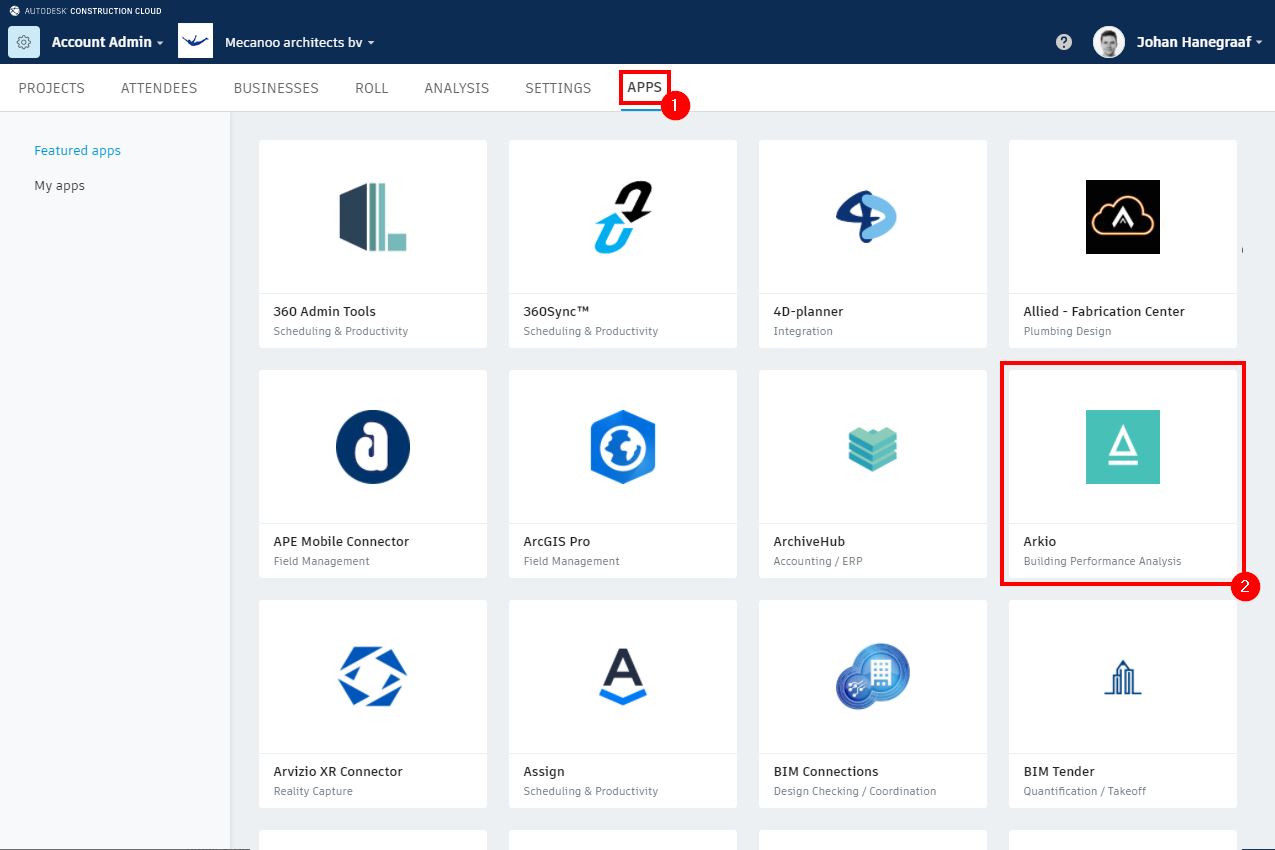1275x850 pixels.
Task: Open the 4D-planner app logo
Action: 867,216
